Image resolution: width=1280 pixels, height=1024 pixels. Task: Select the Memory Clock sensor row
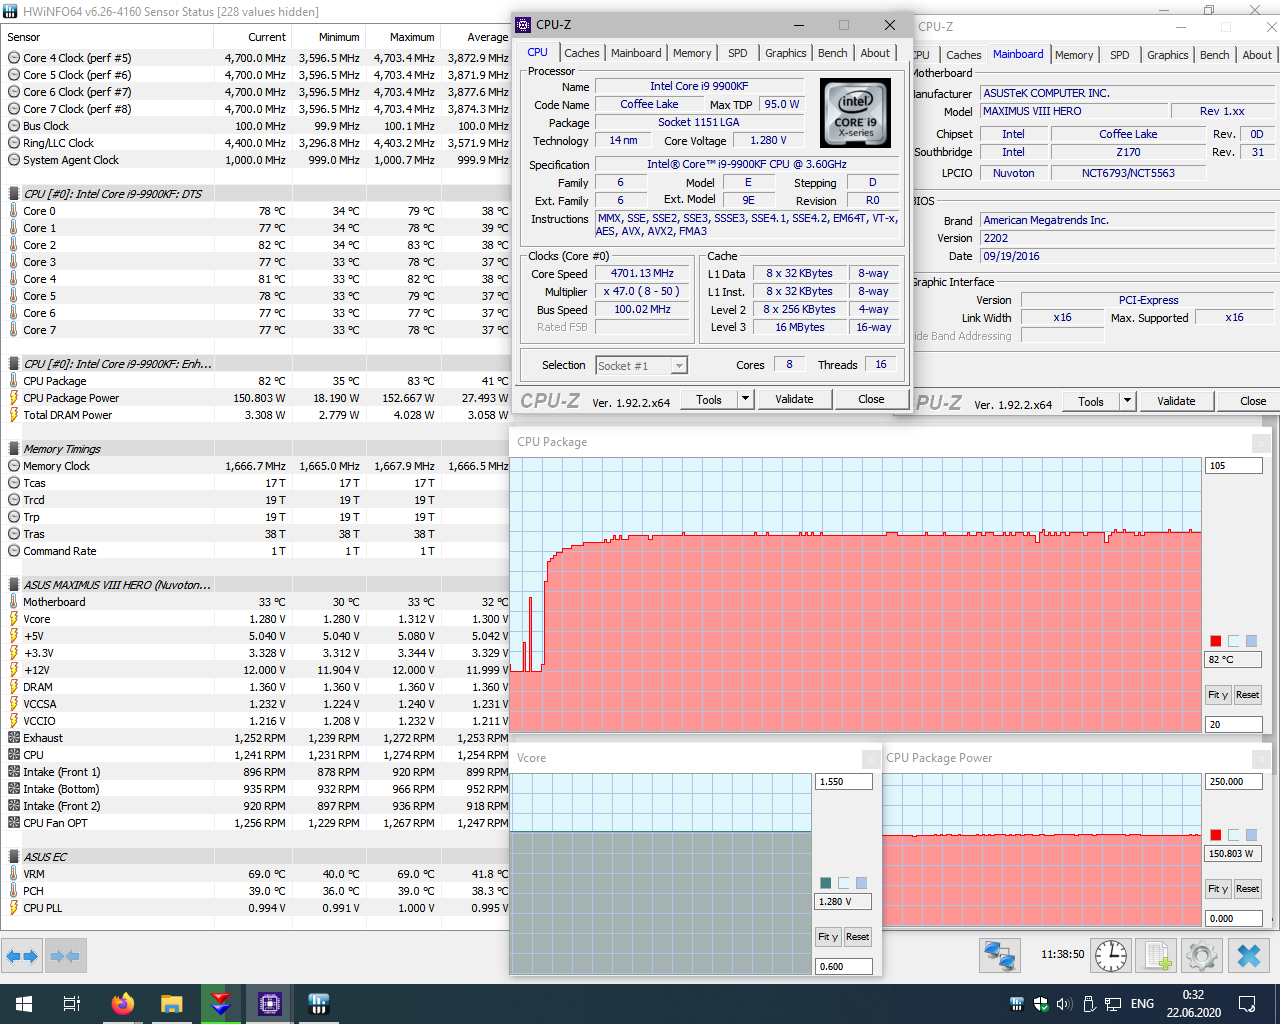pyautogui.click(x=256, y=466)
